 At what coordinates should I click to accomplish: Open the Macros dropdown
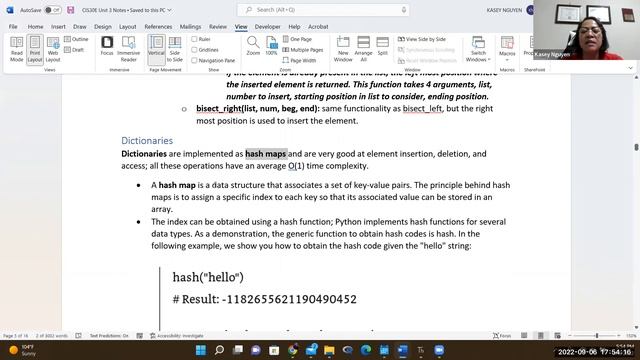click(x=507, y=49)
